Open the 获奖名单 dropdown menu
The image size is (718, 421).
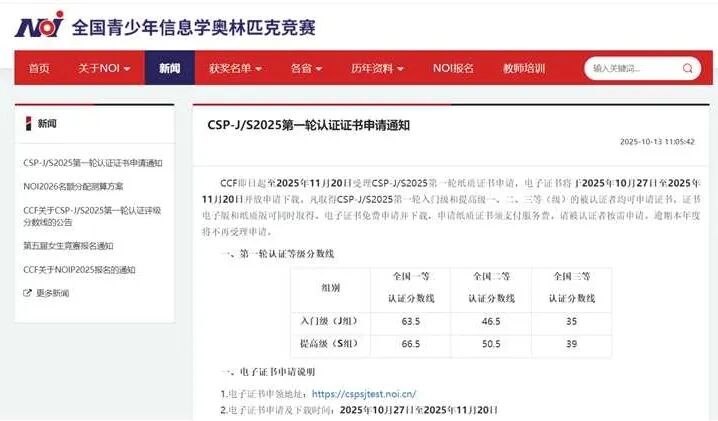tap(235, 69)
